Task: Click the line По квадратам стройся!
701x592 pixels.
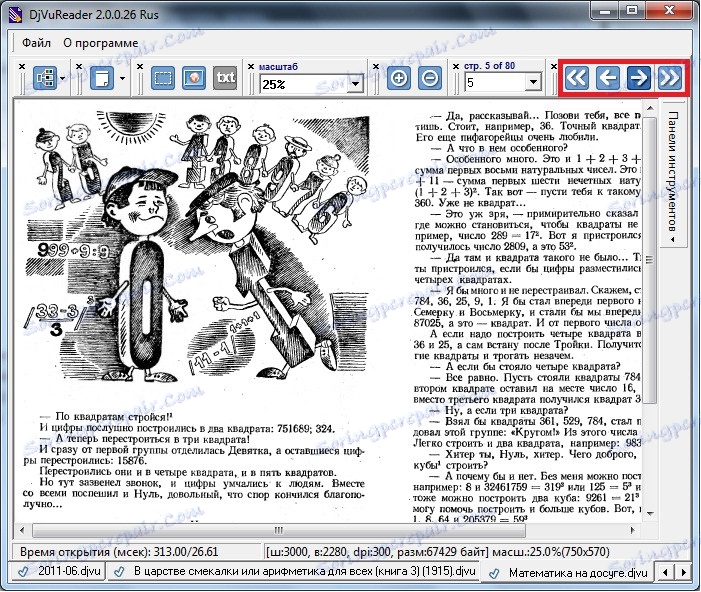Action: point(106,417)
